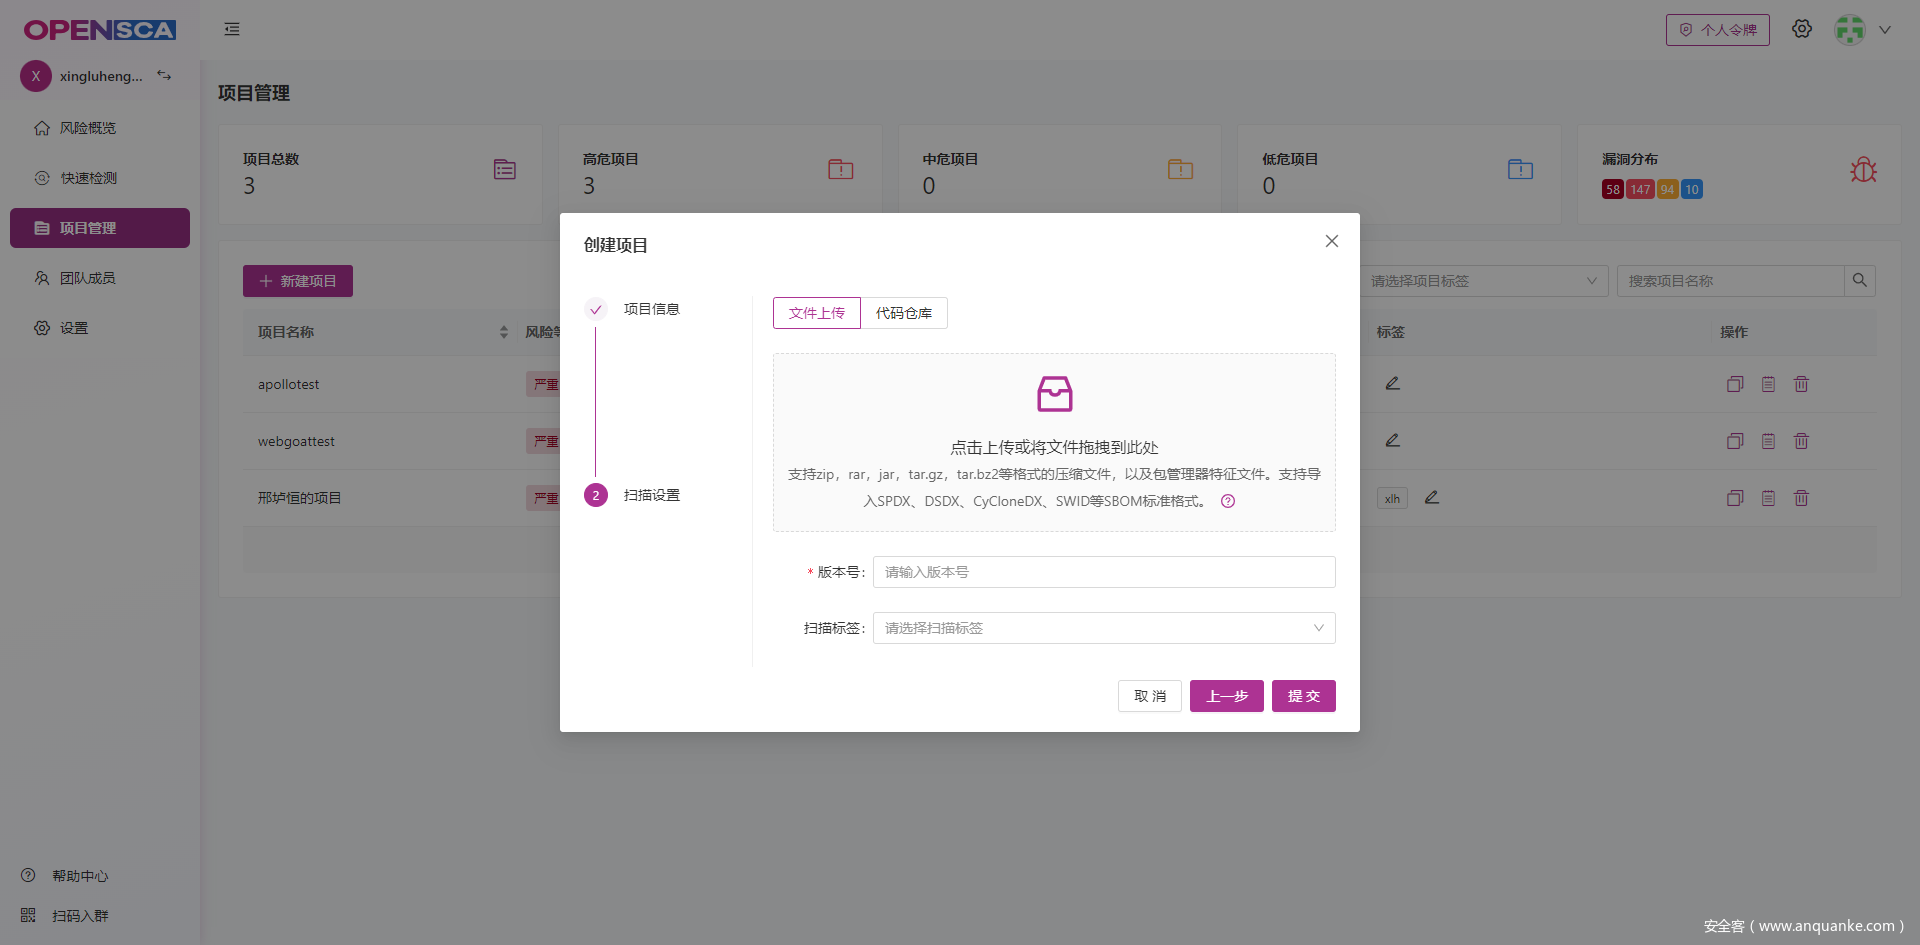Click the red 58 vulnerability count badge
The height and width of the screenshot is (945, 1920).
pyautogui.click(x=1612, y=190)
